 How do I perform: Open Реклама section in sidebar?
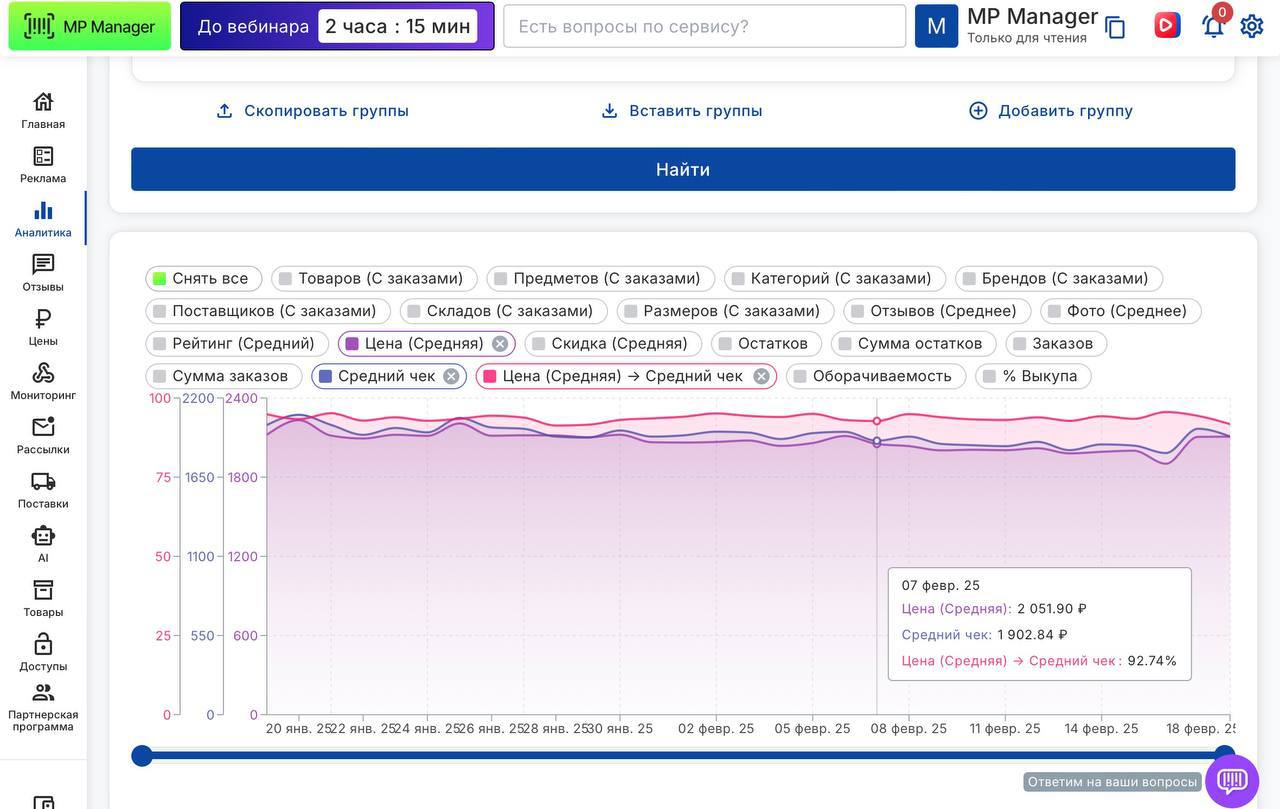pos(43,164)
